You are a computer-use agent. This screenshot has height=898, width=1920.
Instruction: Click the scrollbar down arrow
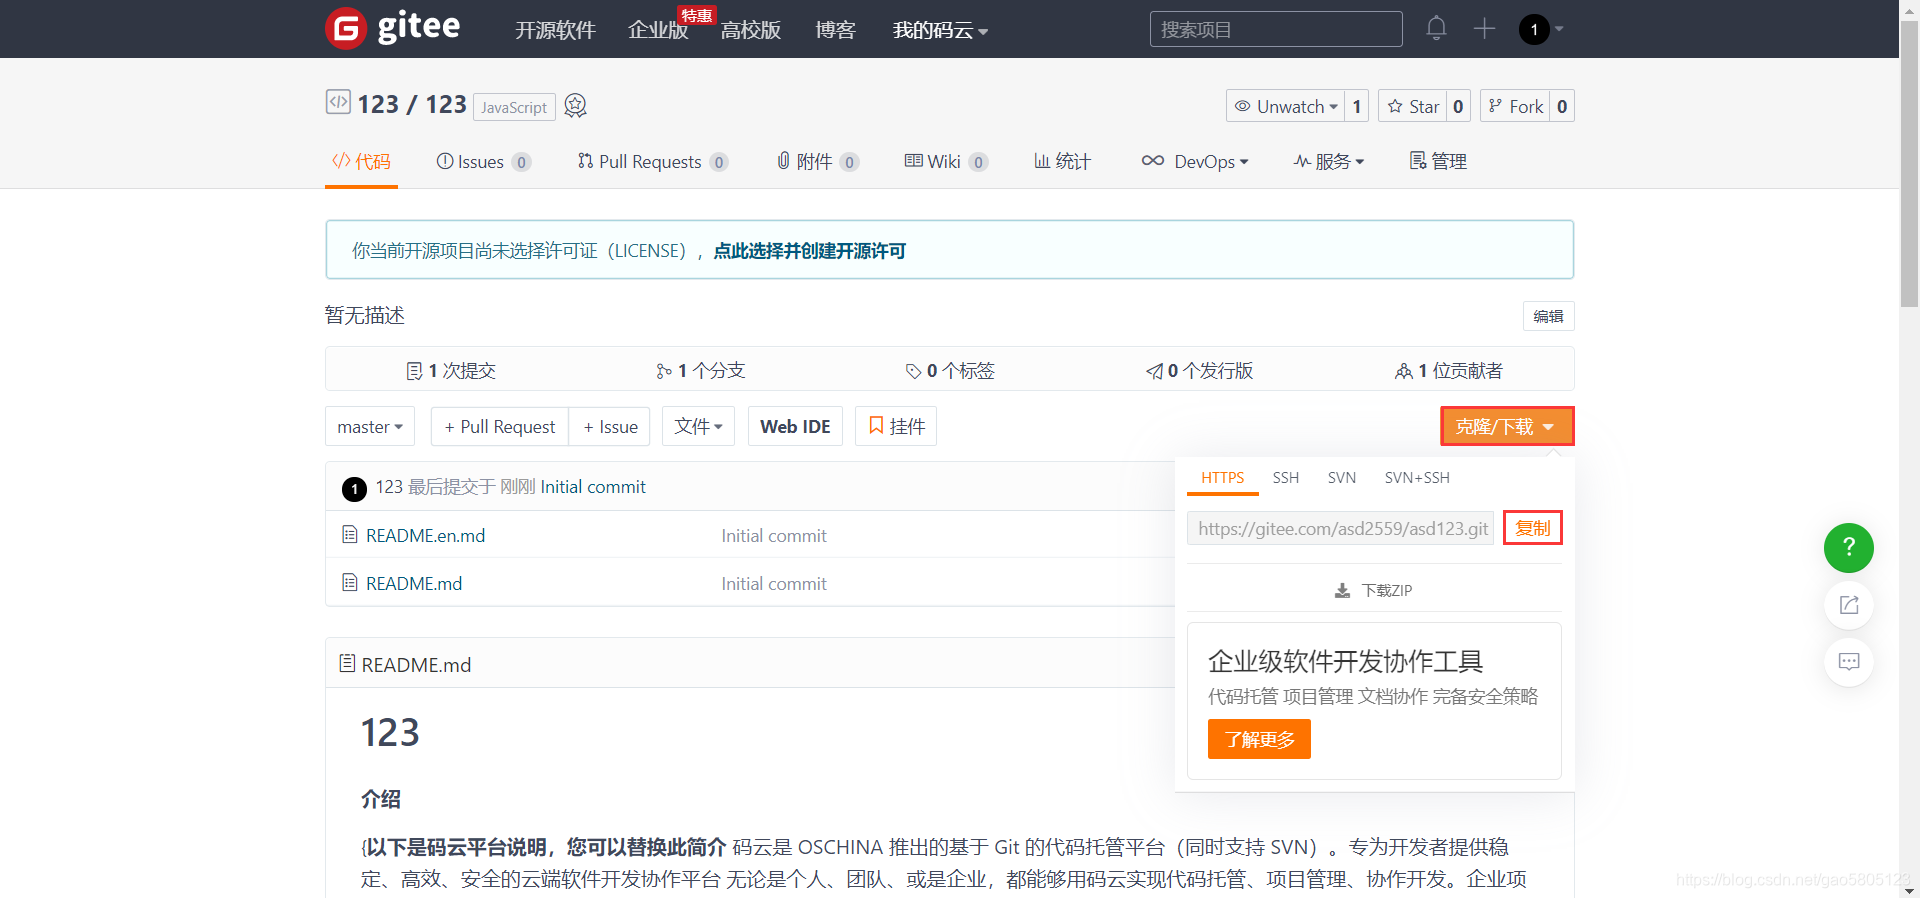(1909, 889)
